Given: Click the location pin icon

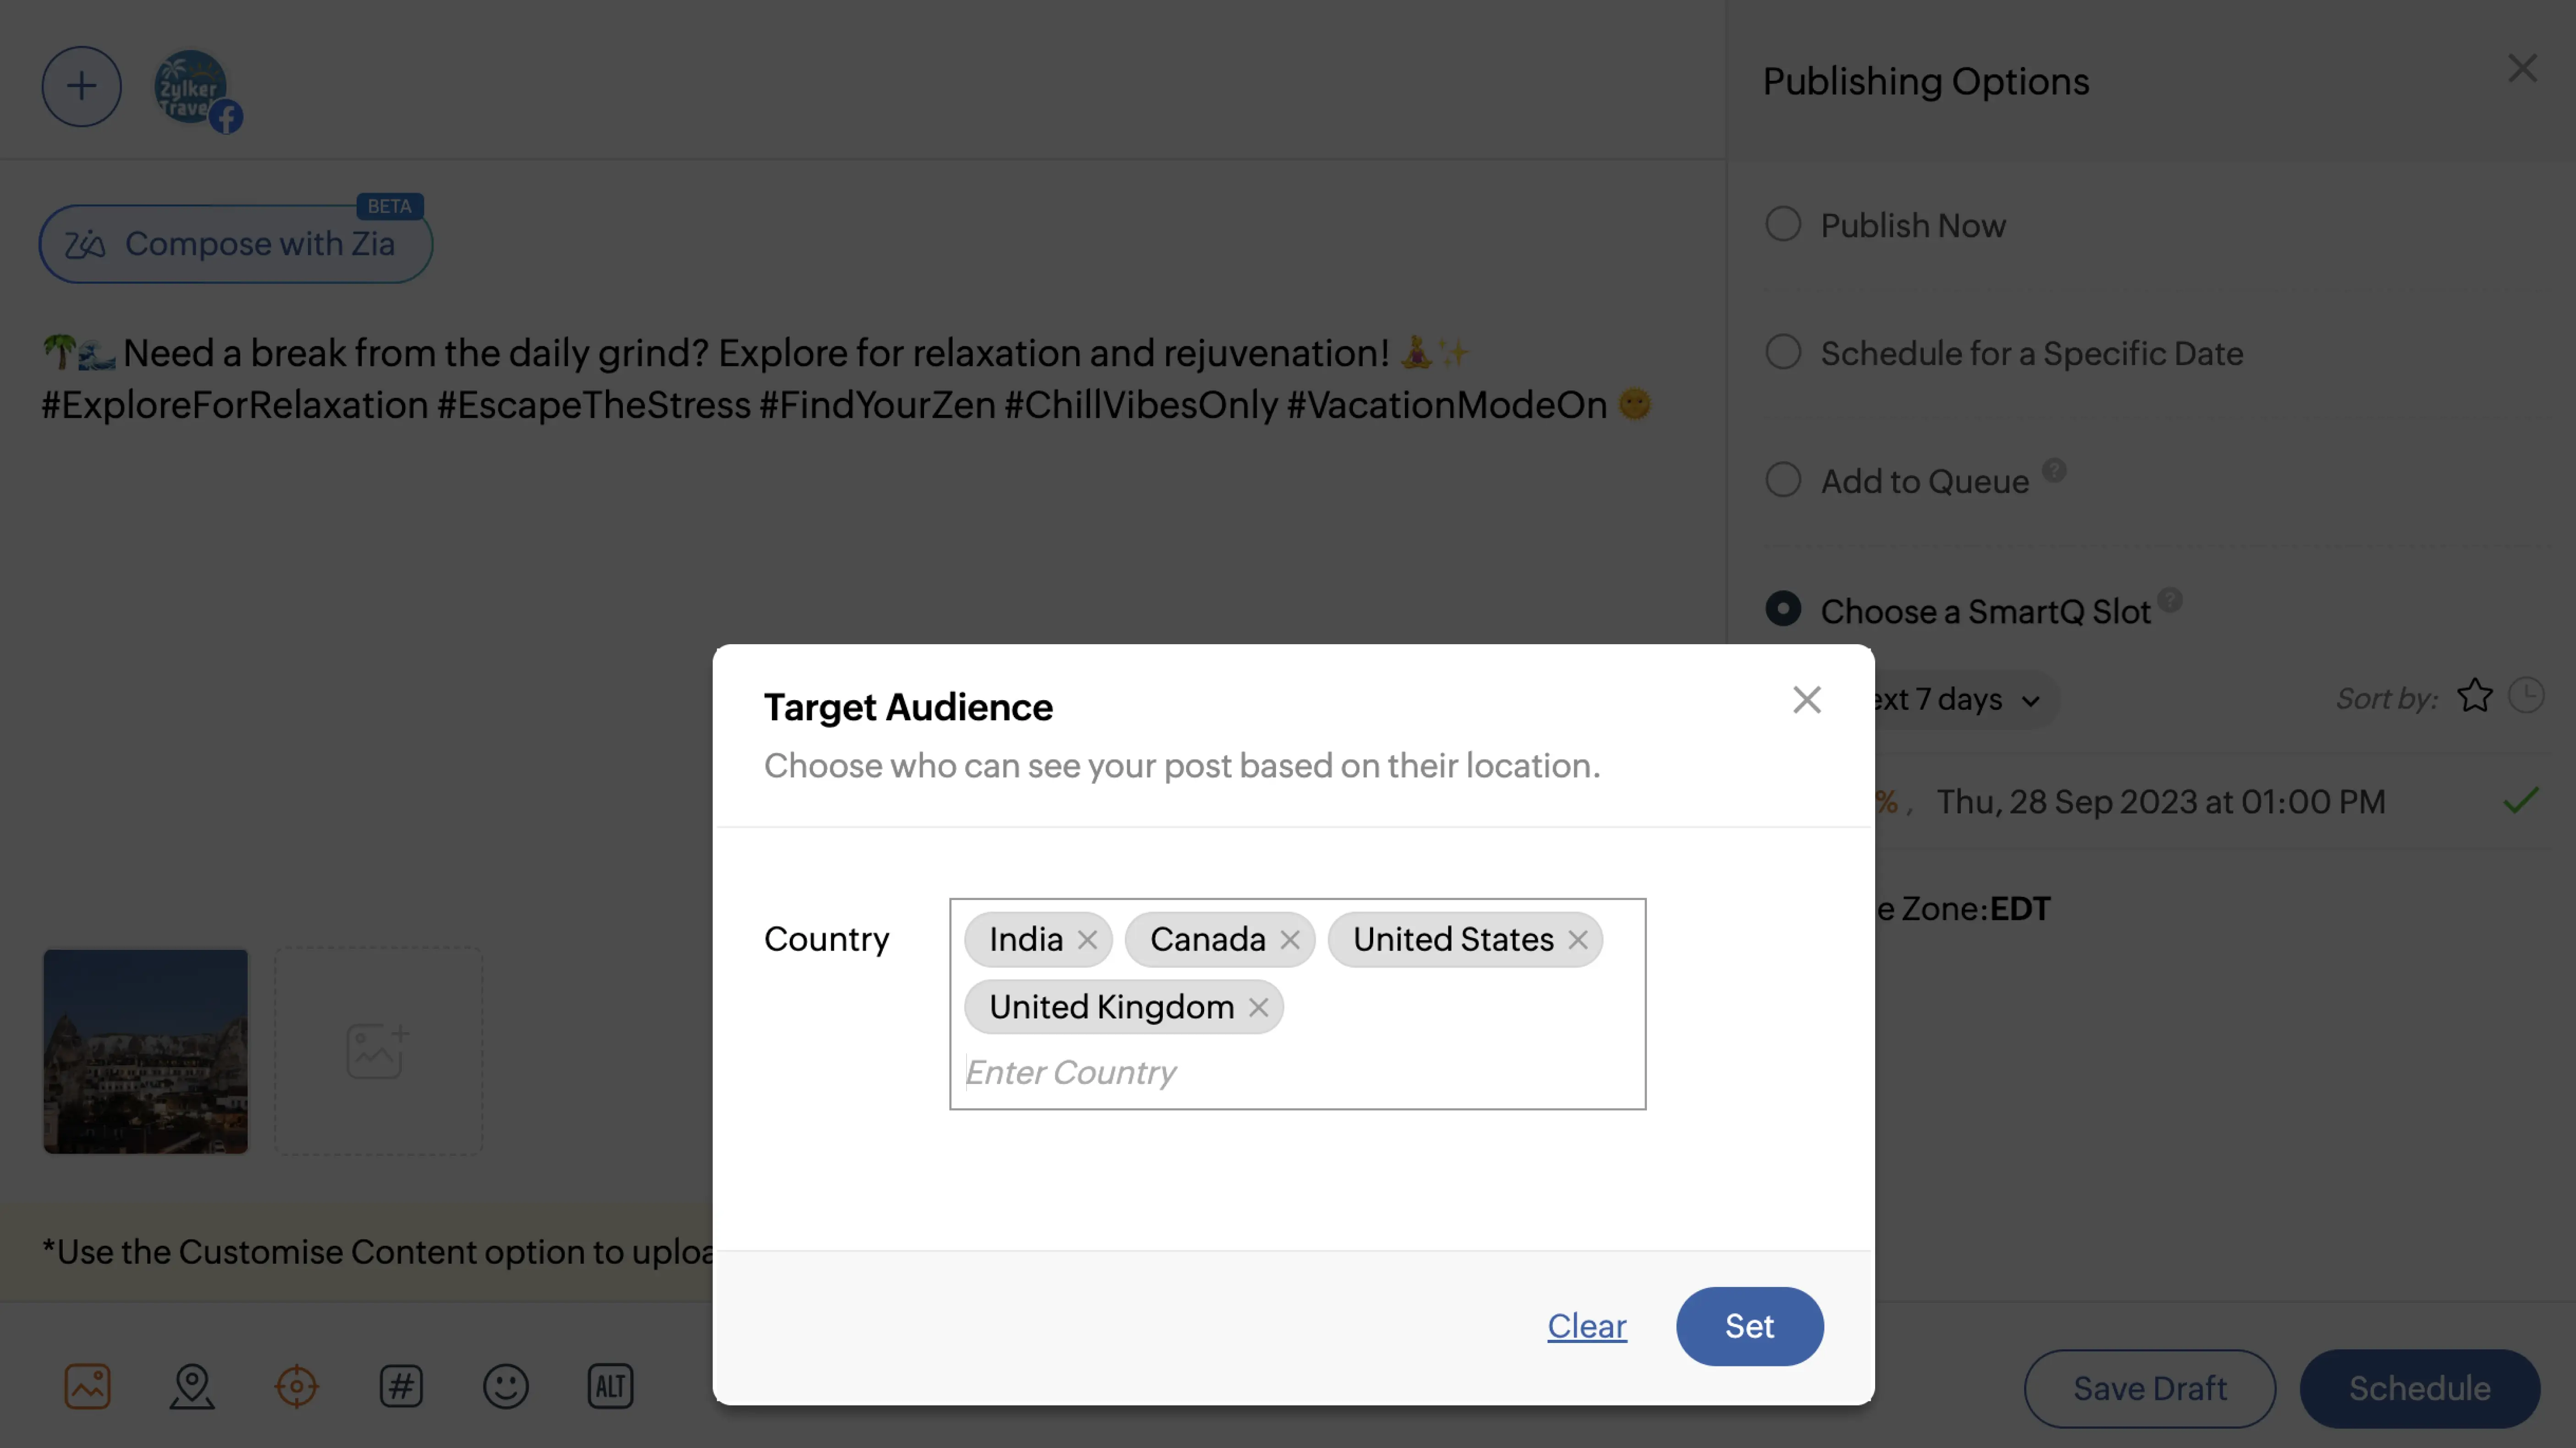Looking at the screenshot, I should point(192,1387).
